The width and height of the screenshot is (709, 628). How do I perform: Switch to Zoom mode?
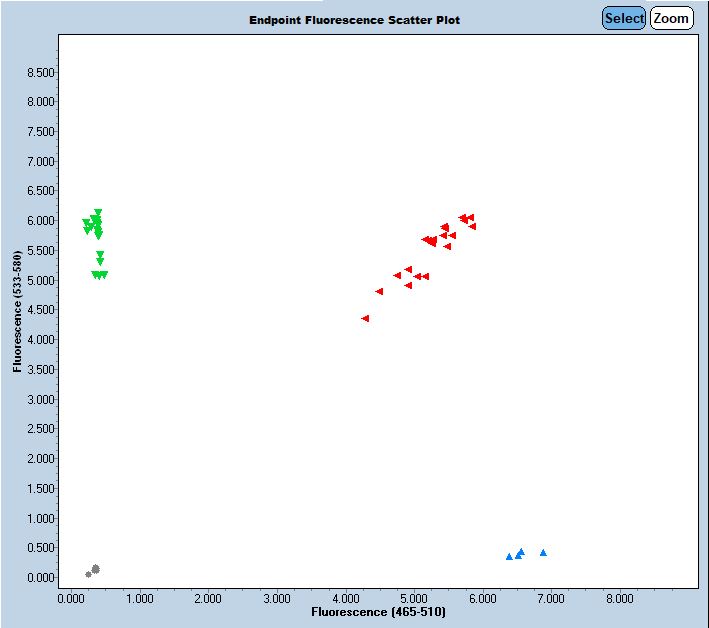coord(671,18)
